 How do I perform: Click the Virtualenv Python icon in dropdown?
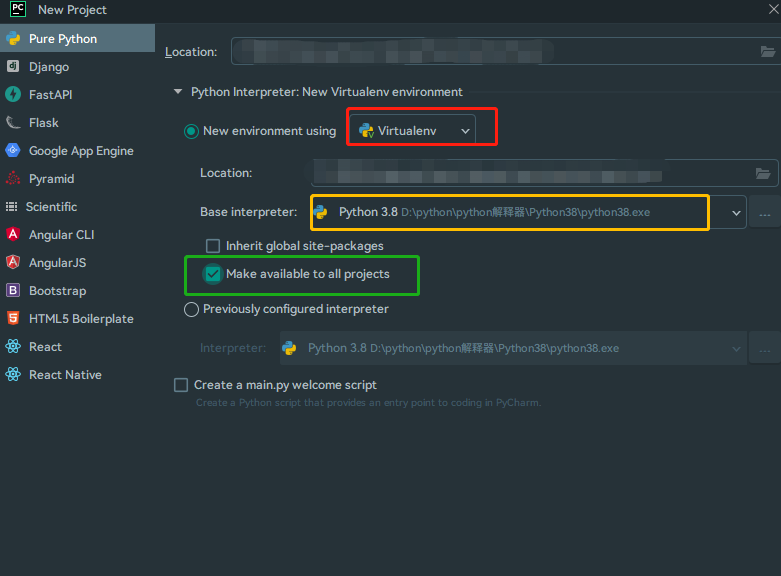(367, 131)
